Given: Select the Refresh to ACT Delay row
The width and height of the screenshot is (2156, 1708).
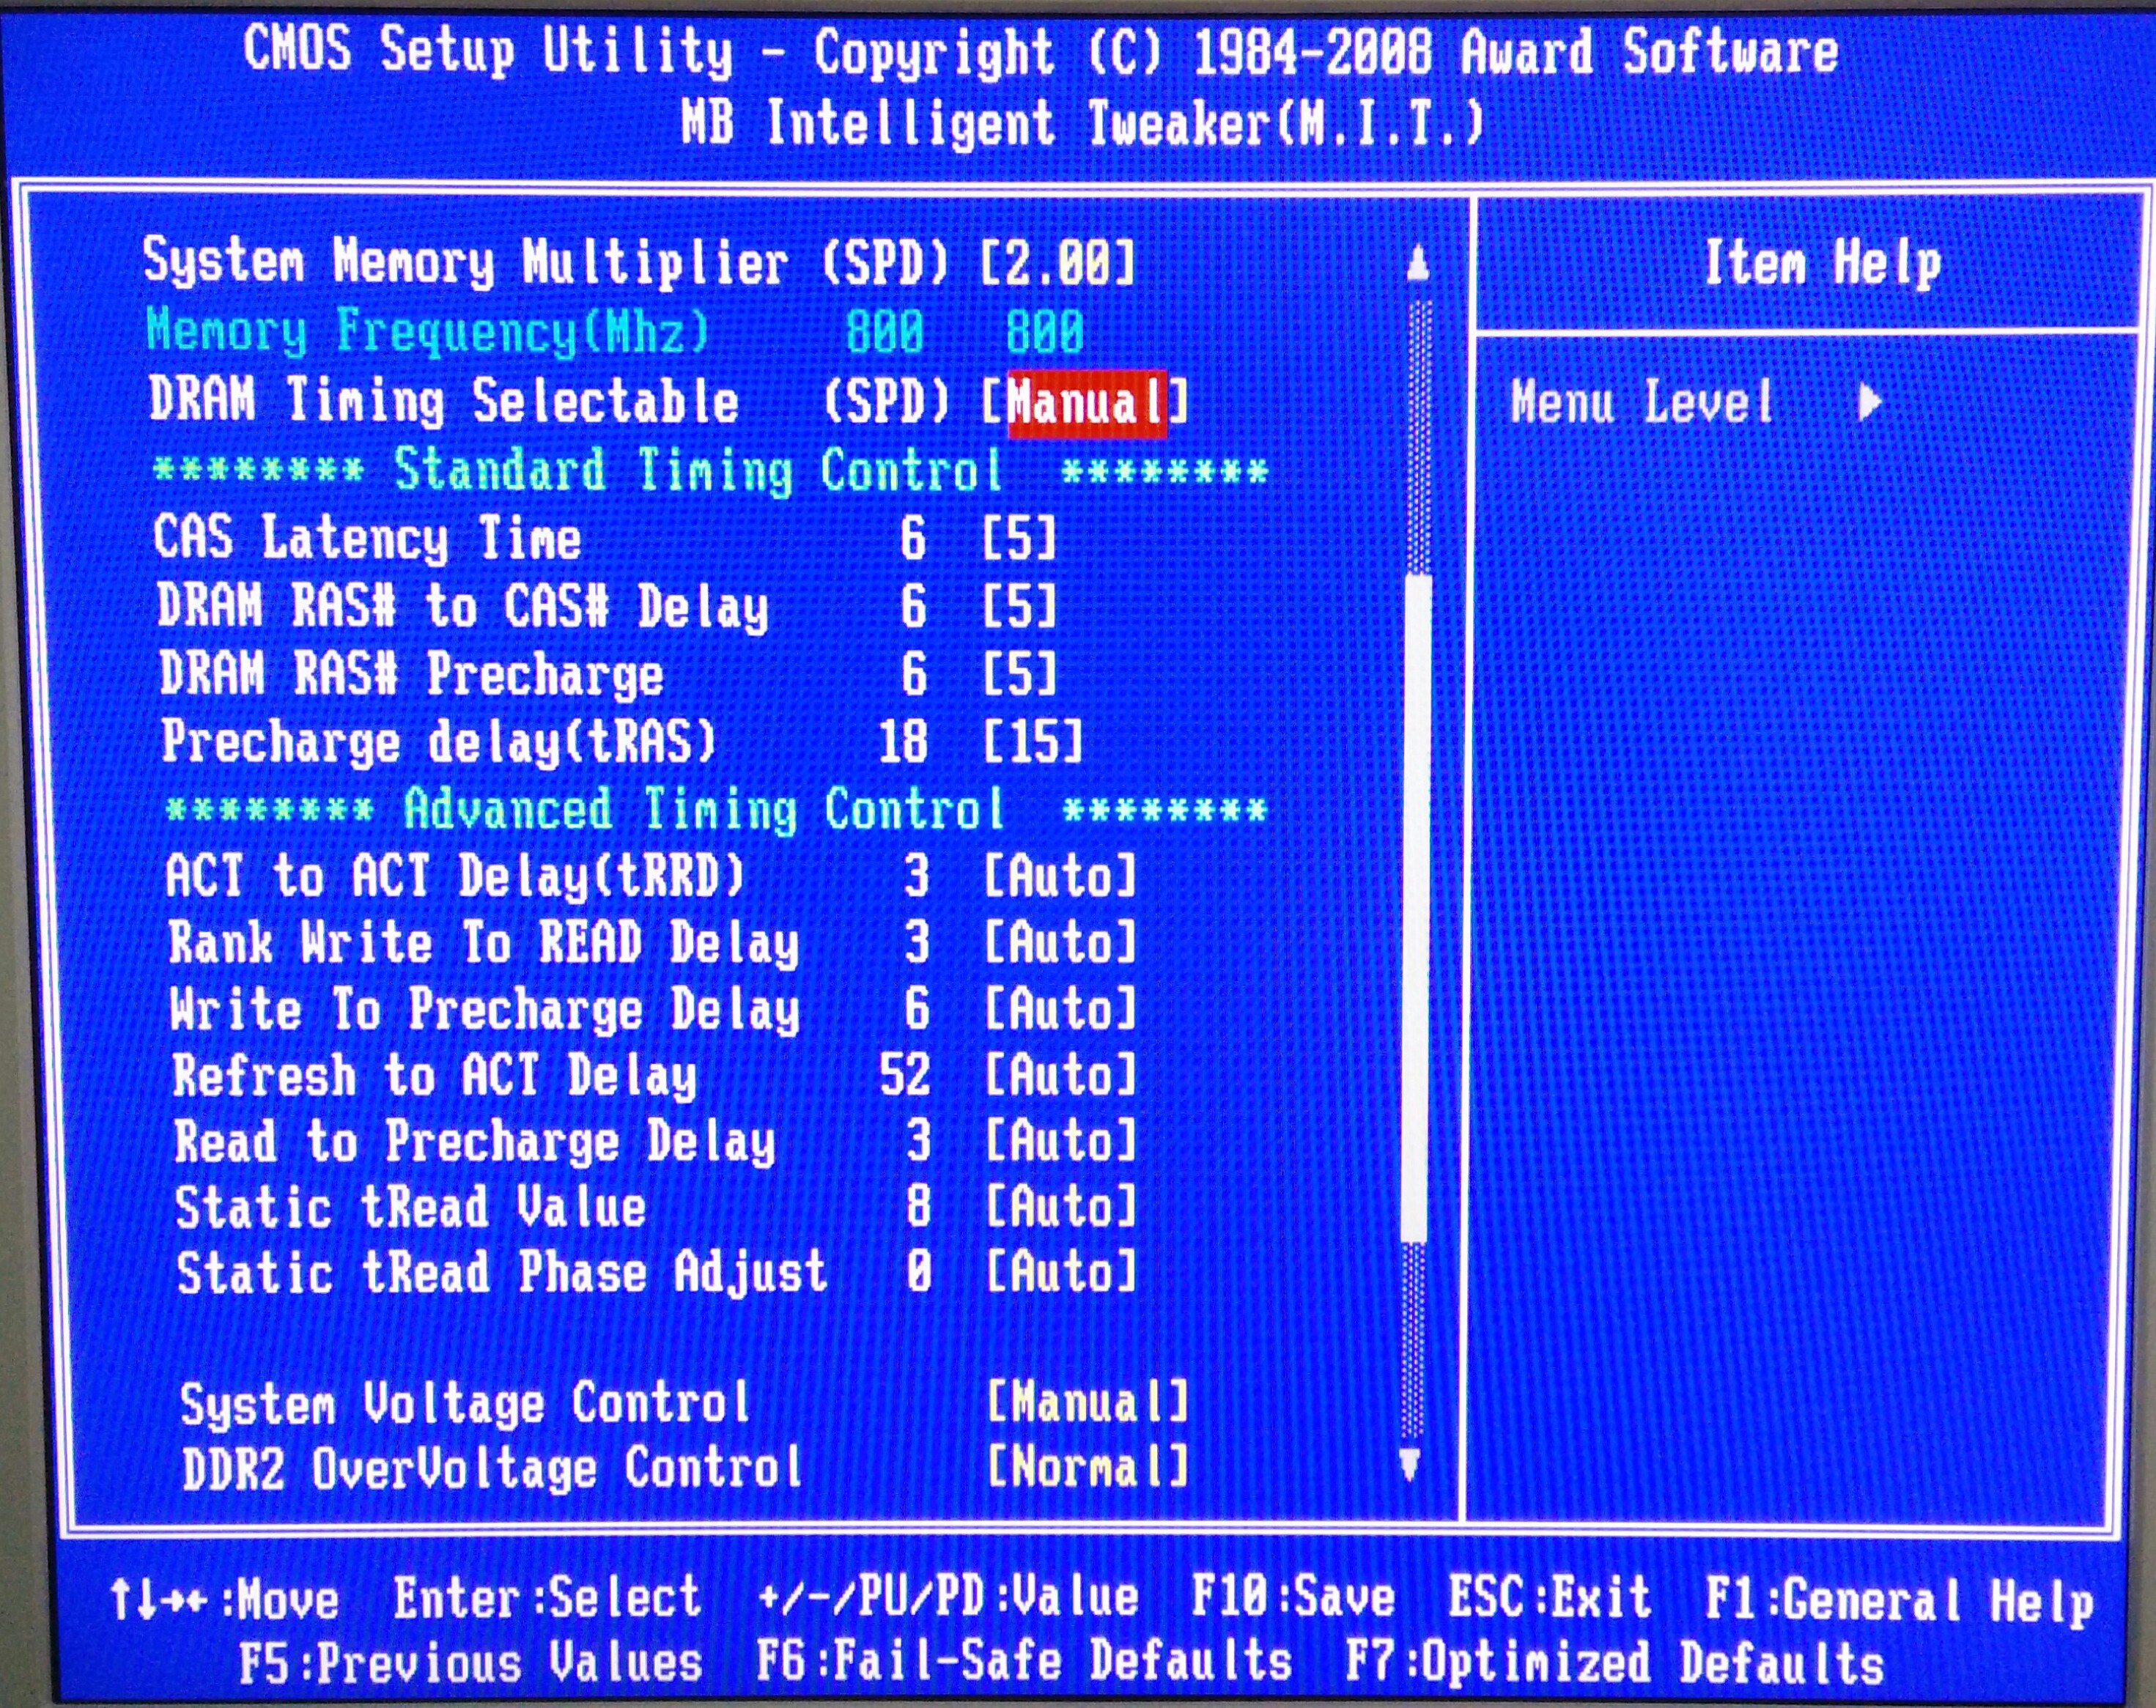Looking at the screenshot, I should click(434, 1076).
